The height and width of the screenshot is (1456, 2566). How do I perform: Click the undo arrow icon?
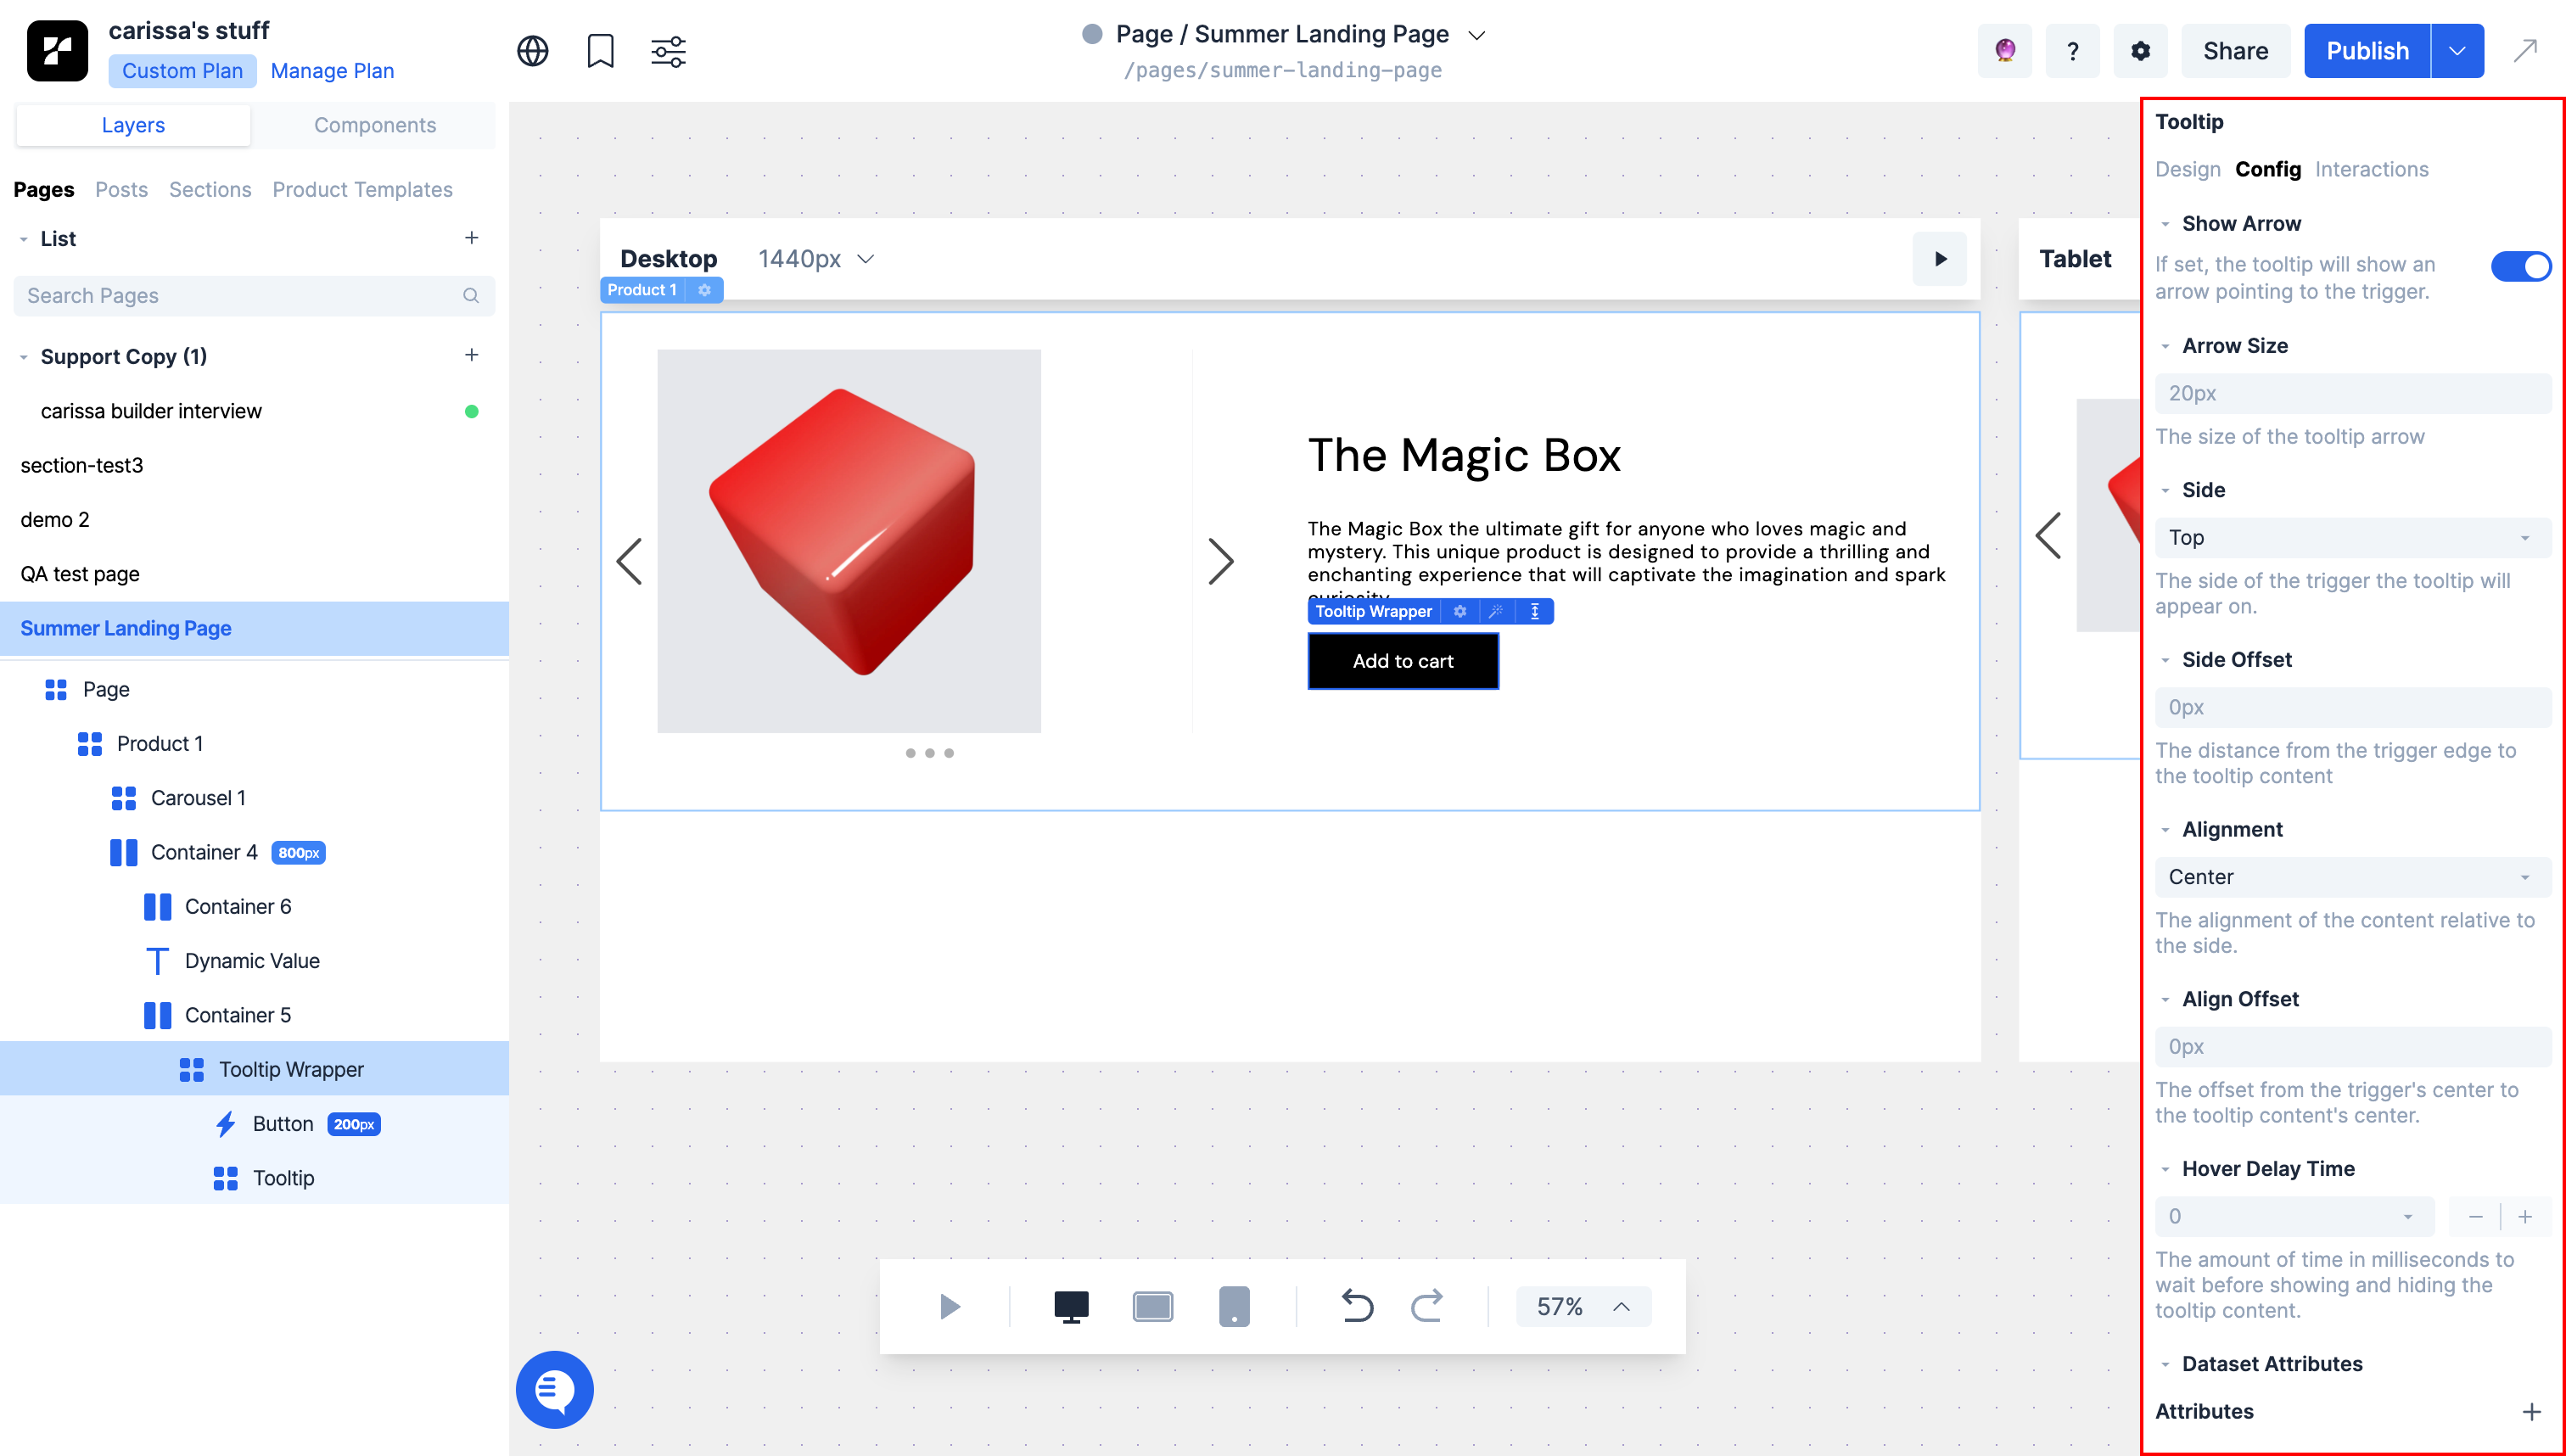point(1357,1306)
